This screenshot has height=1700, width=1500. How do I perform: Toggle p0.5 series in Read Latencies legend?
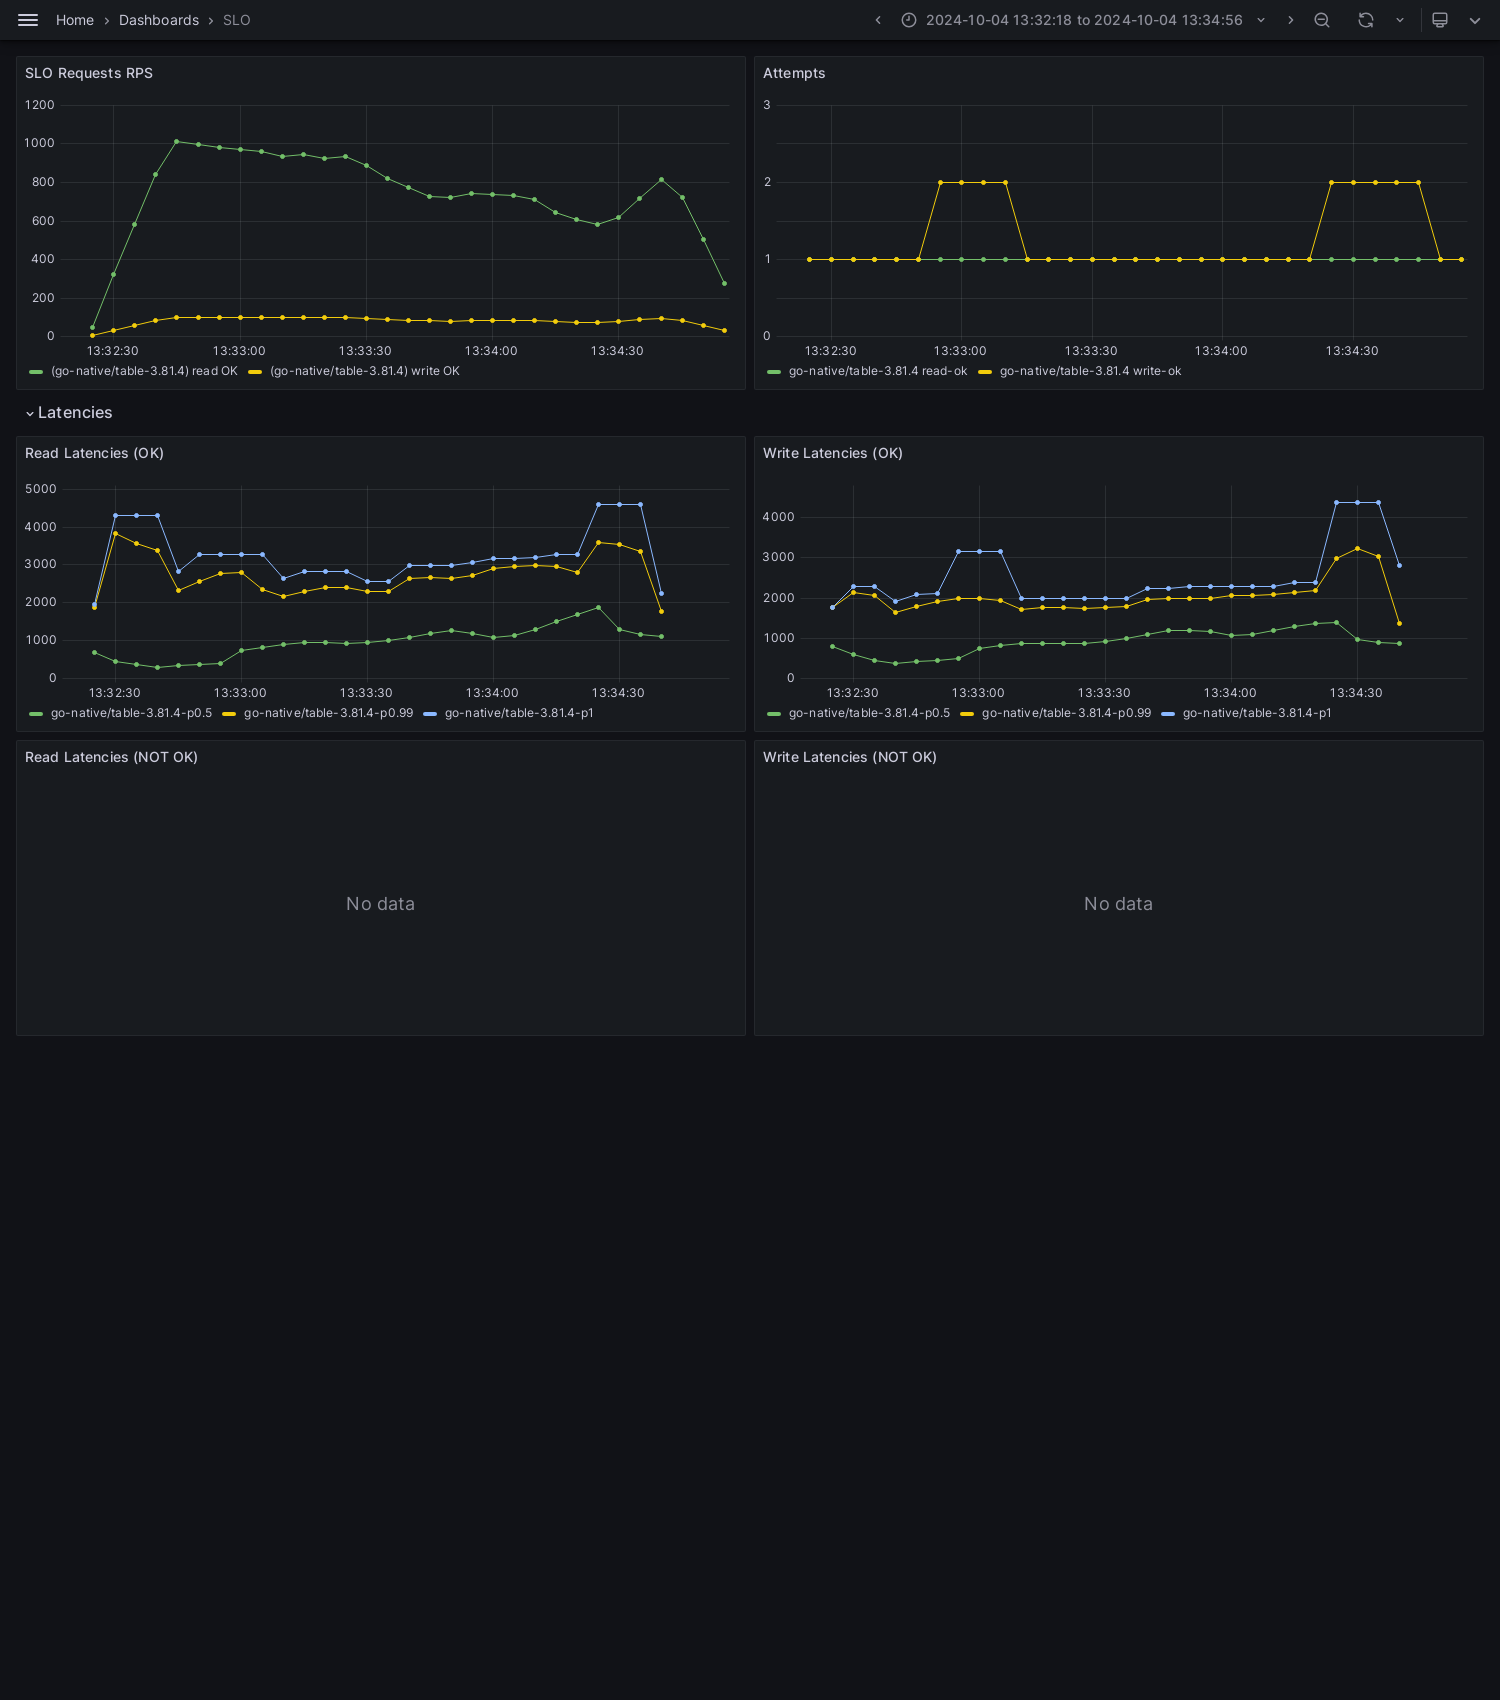pos(131,713)
